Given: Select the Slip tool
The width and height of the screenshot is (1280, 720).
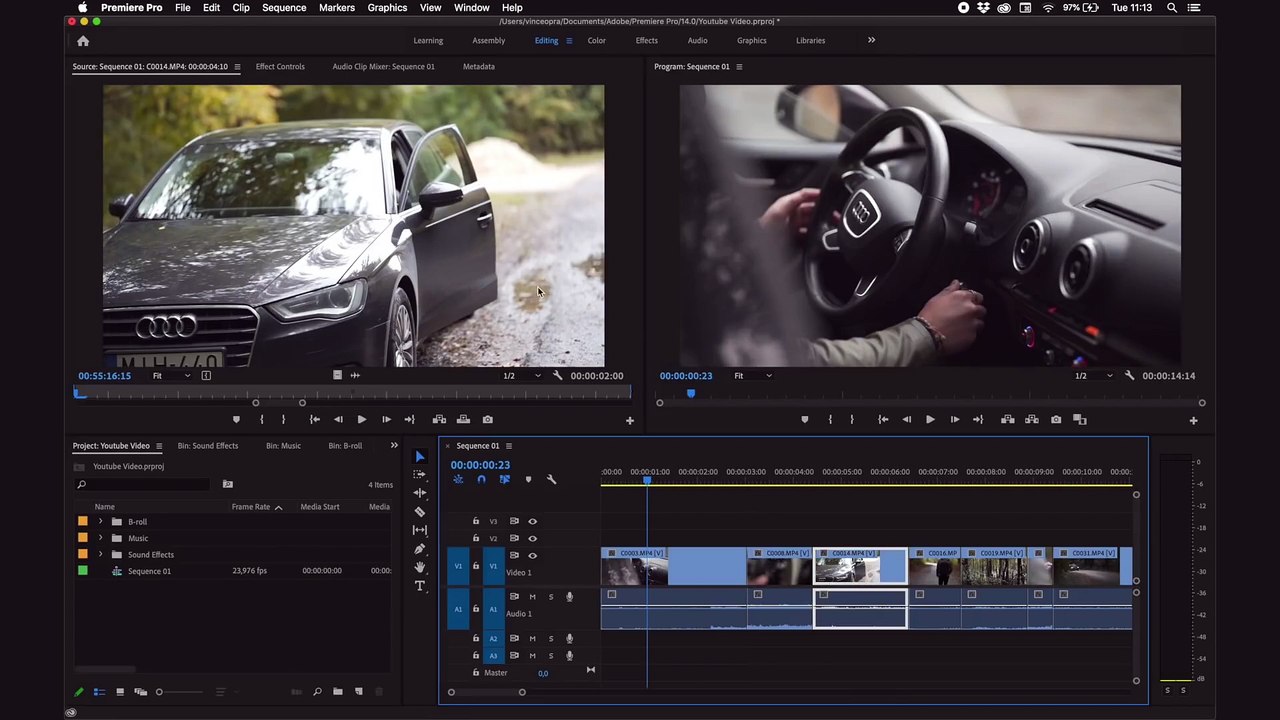Looking at the screenshot, I should point(420,530).
